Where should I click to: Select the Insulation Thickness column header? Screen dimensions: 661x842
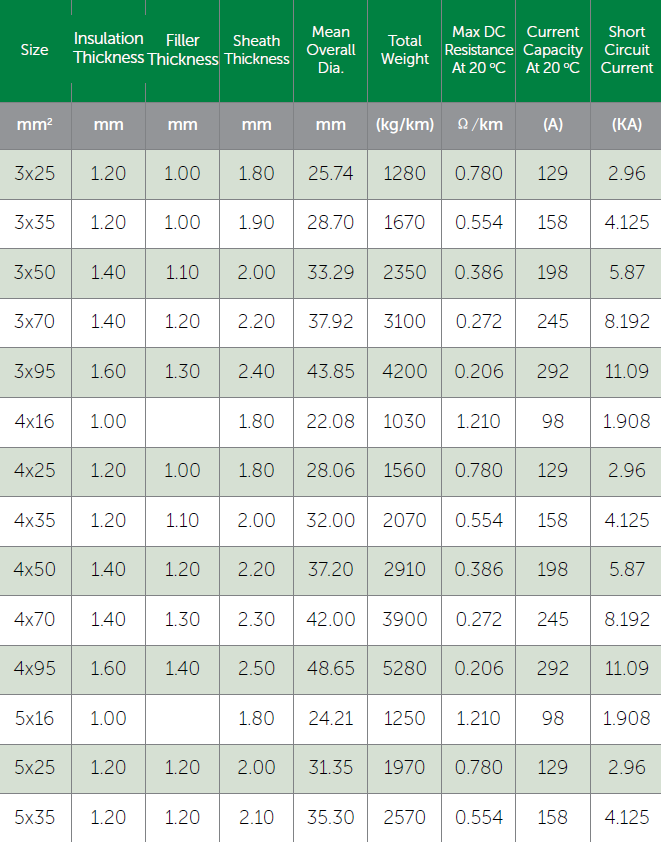pyautogui.click(x=108, y=48)
